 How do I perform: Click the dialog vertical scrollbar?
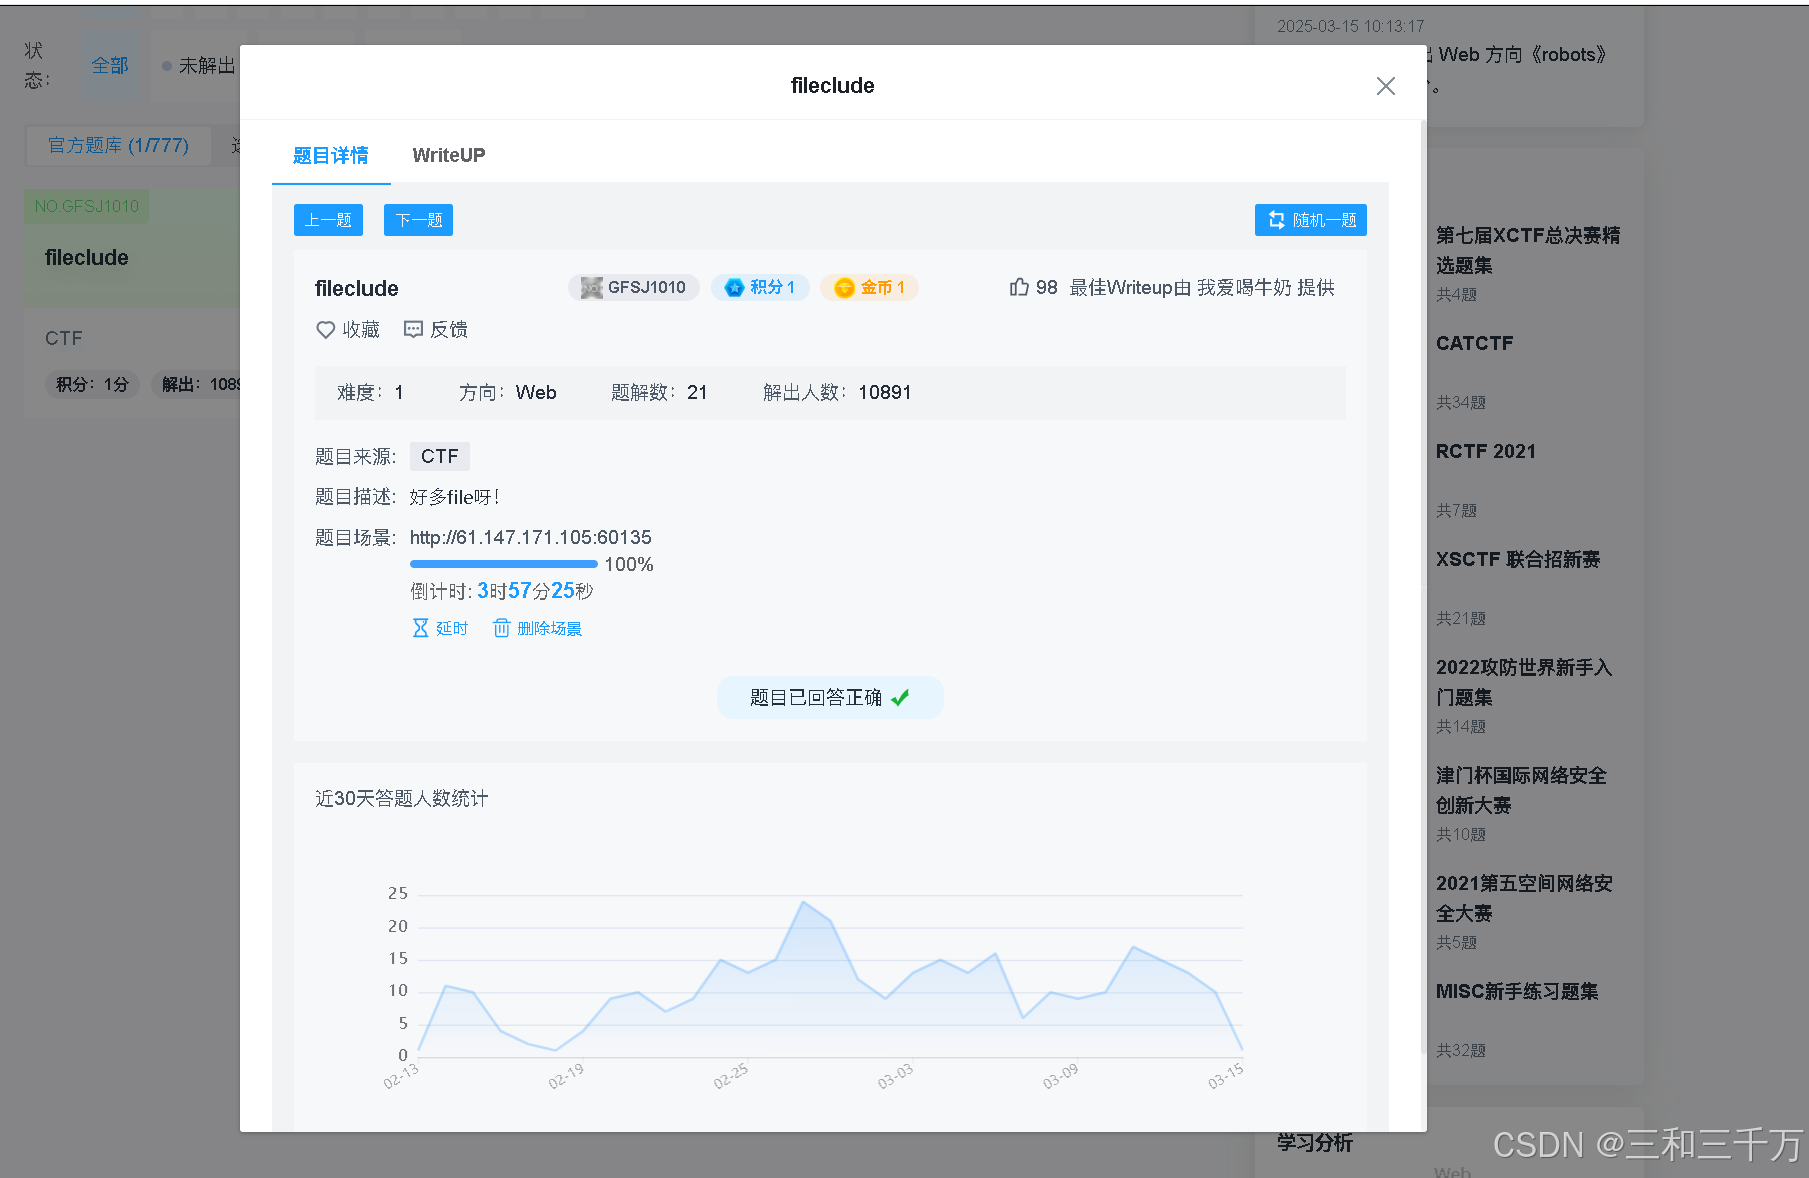pos(1423,586)
